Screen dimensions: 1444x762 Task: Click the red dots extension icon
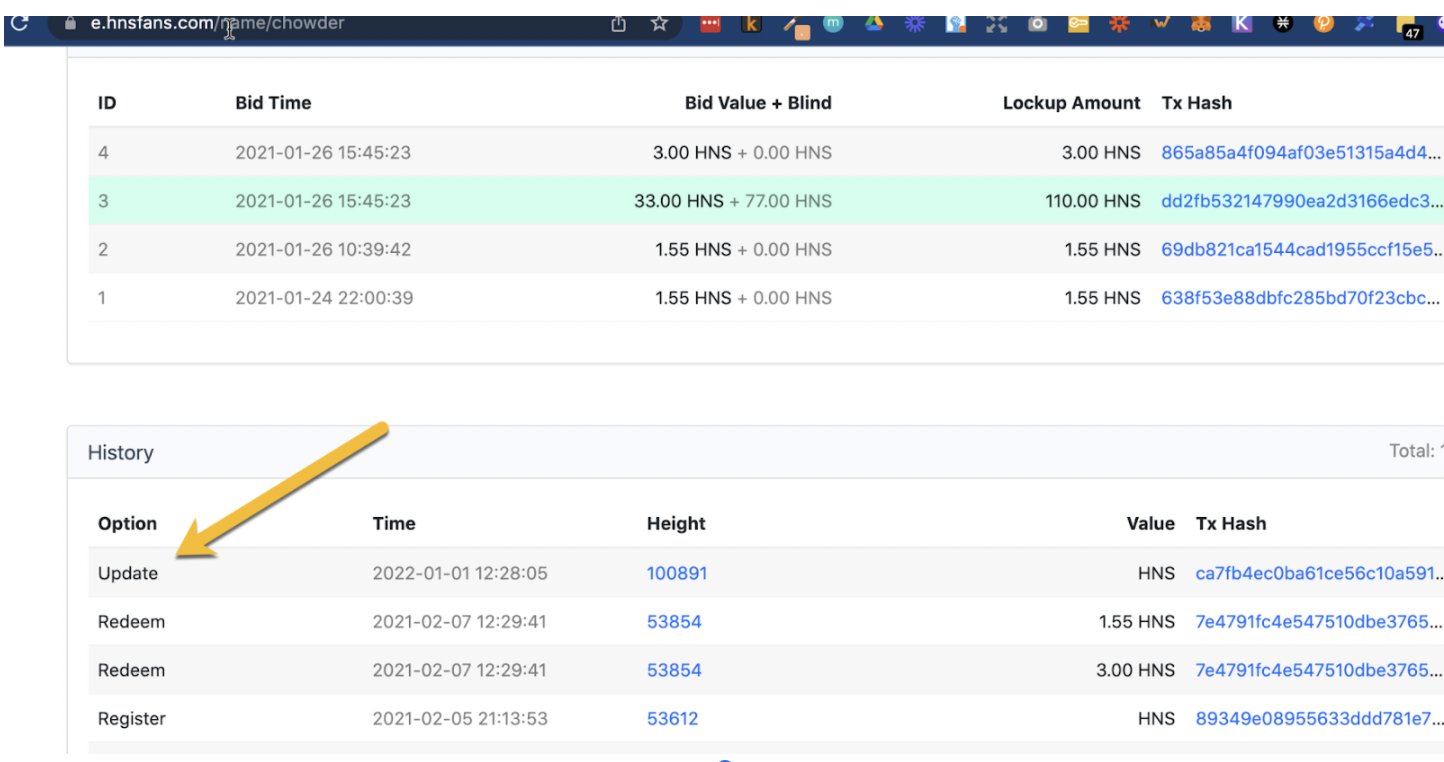tap(710, 24)
